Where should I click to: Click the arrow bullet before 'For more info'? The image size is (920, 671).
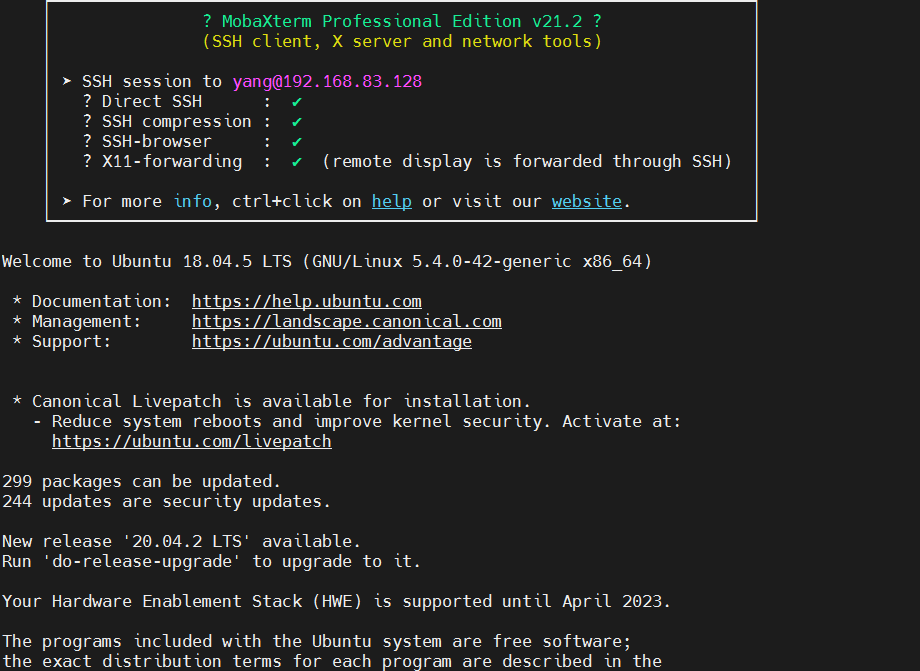point(67,202)
